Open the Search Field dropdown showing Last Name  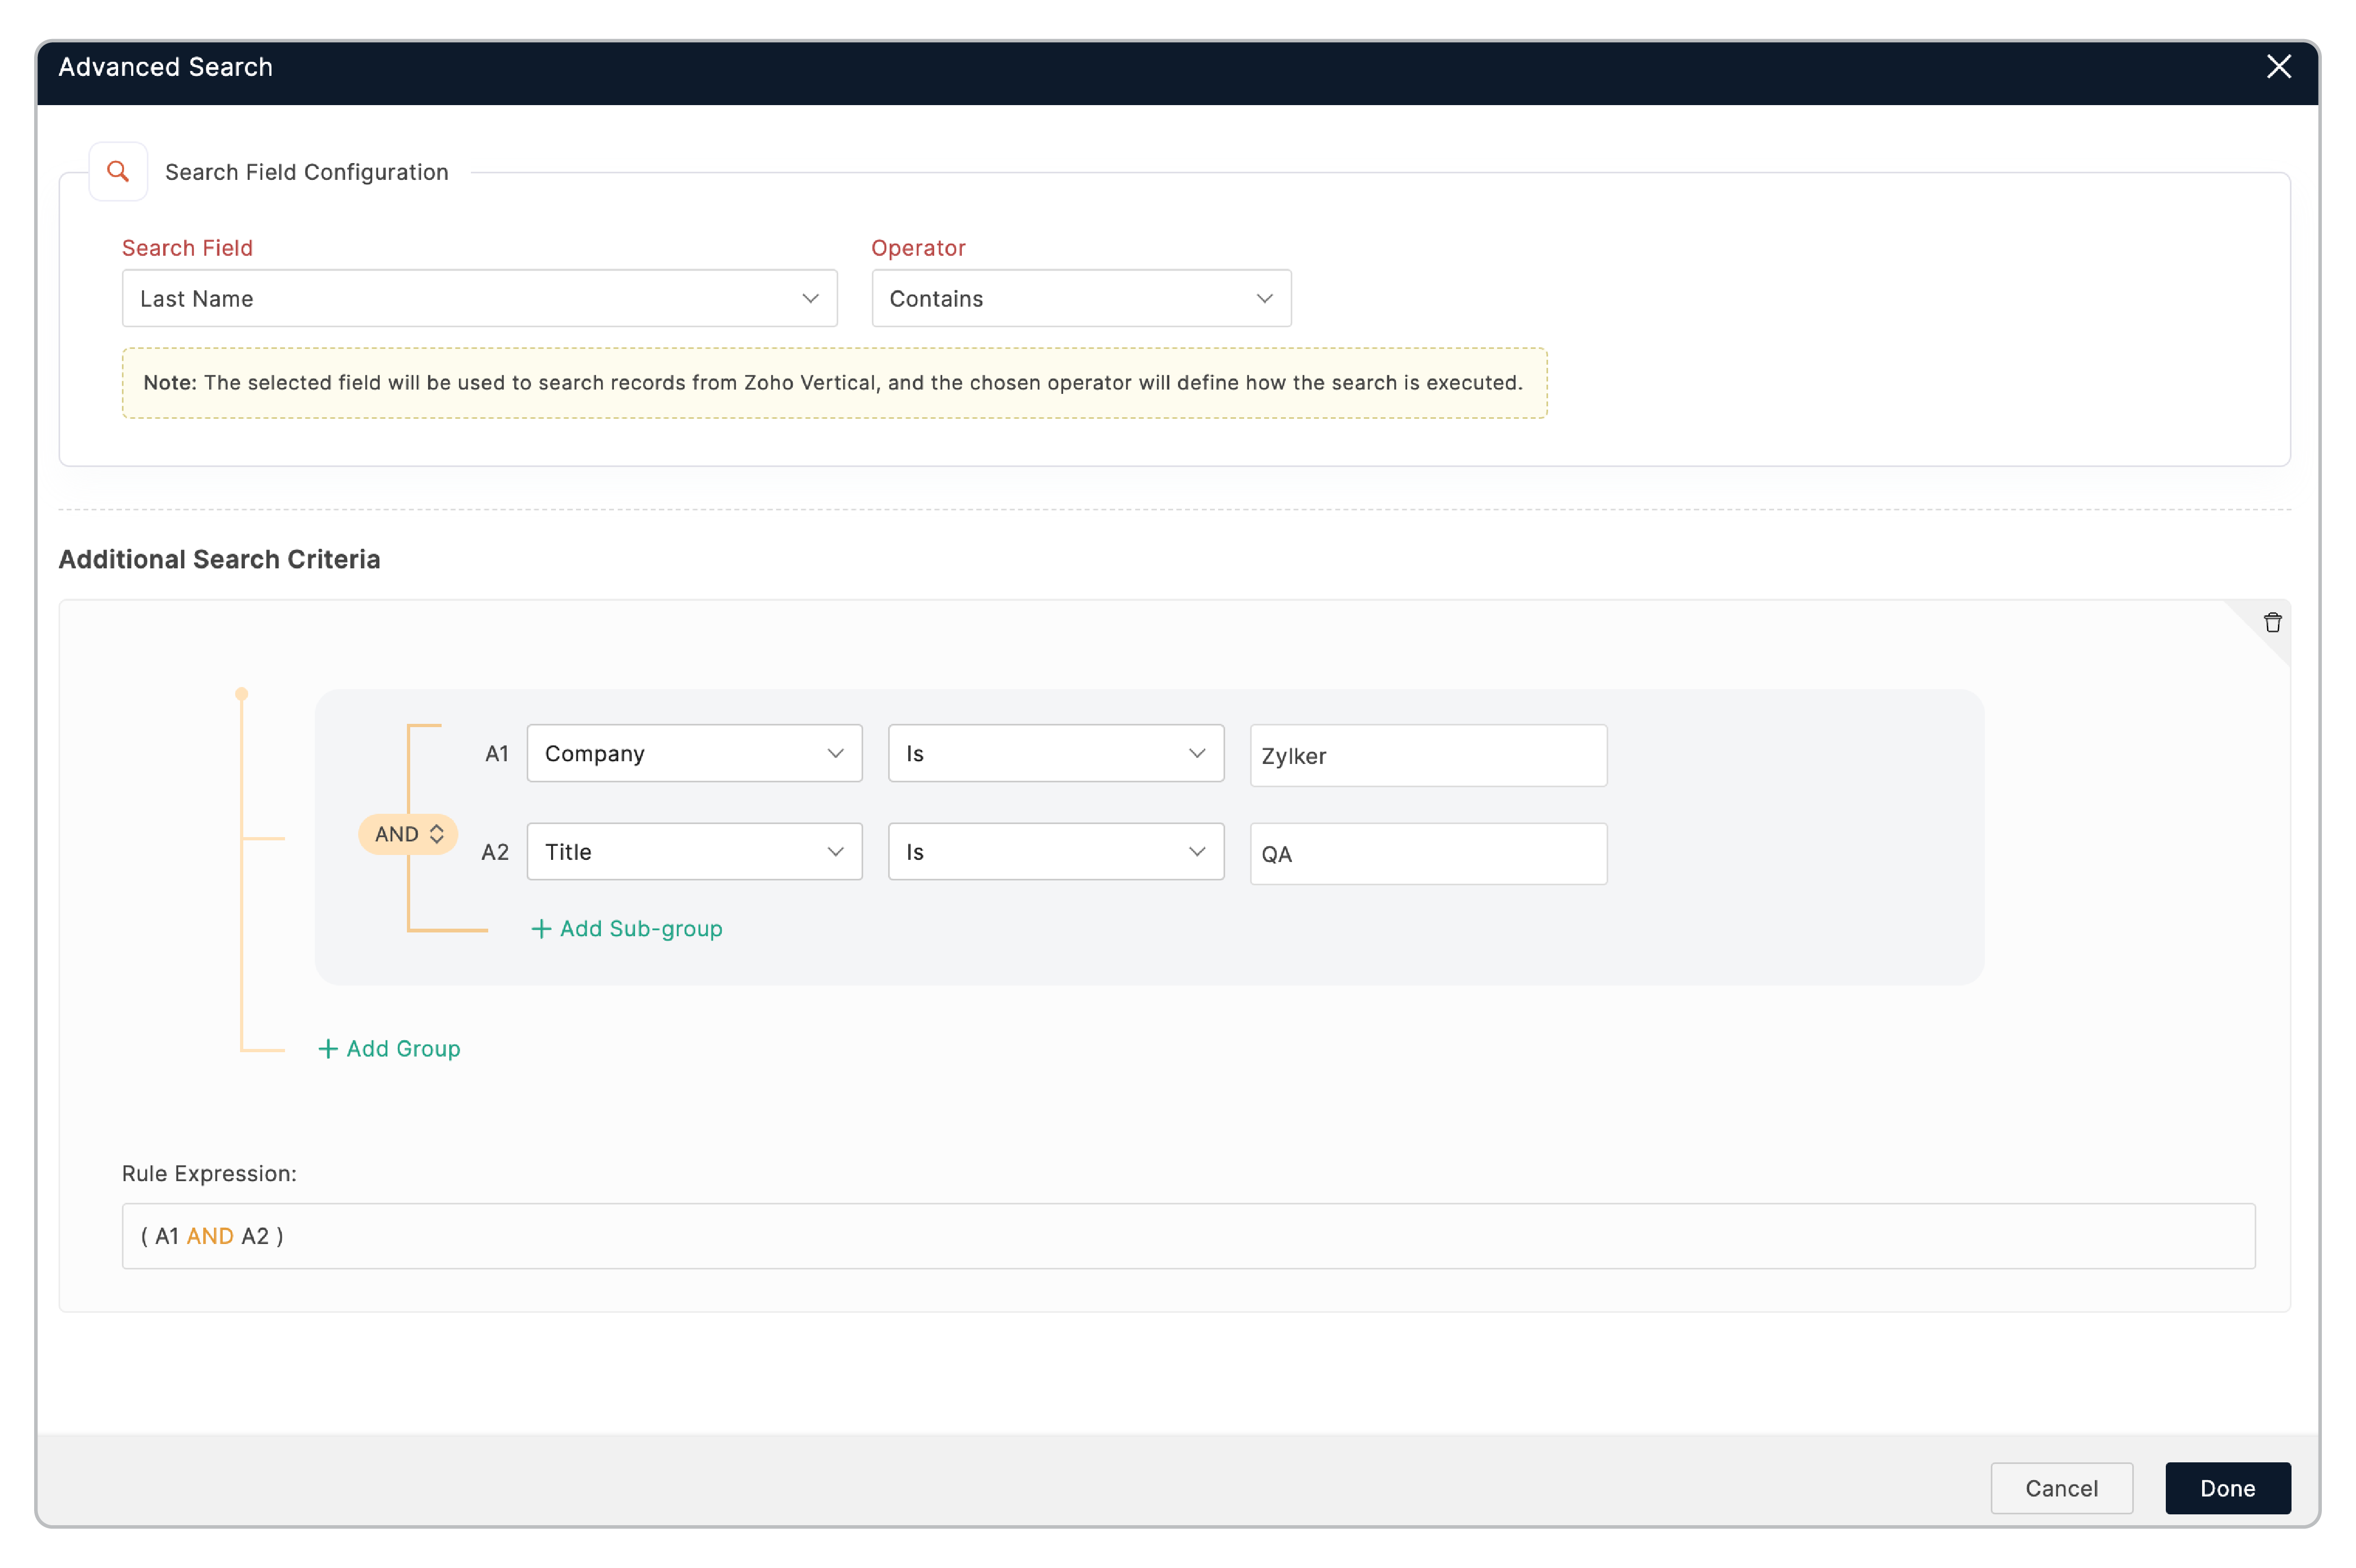point(479,298)
